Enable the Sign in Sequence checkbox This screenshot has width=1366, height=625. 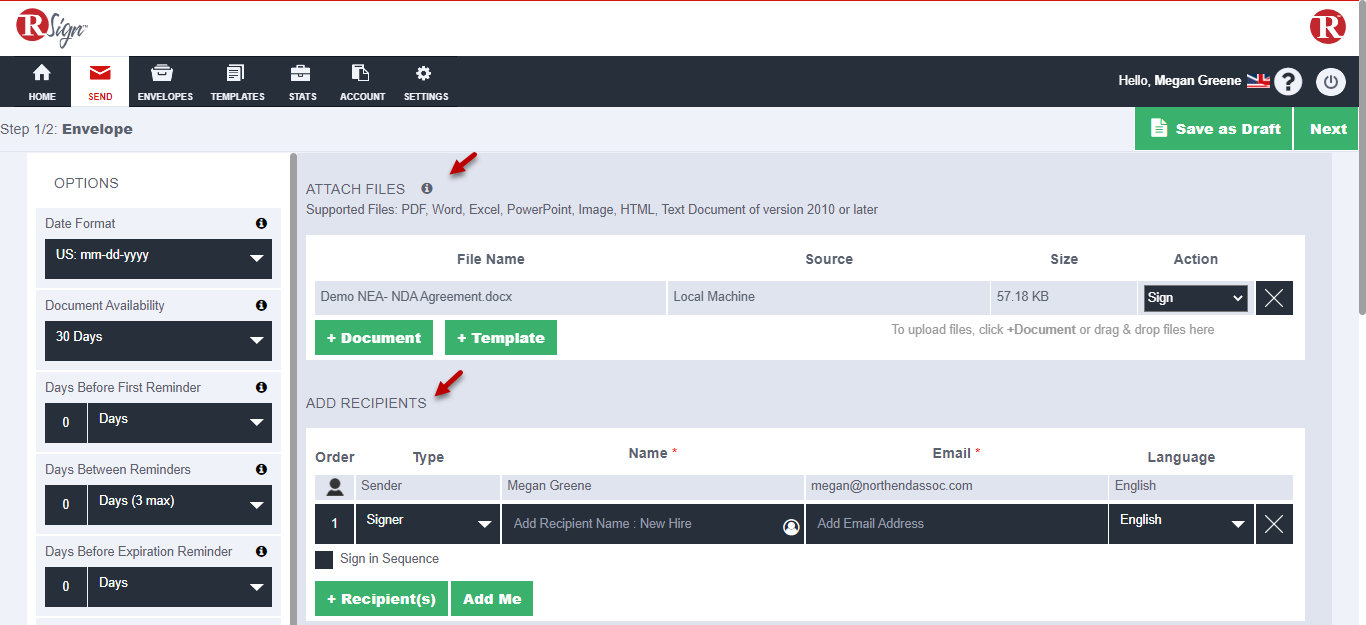324,560
